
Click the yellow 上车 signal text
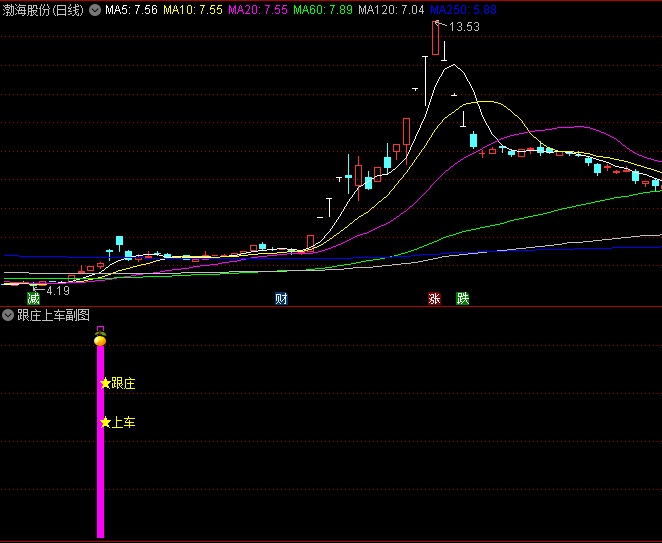(x=123, y=422)
